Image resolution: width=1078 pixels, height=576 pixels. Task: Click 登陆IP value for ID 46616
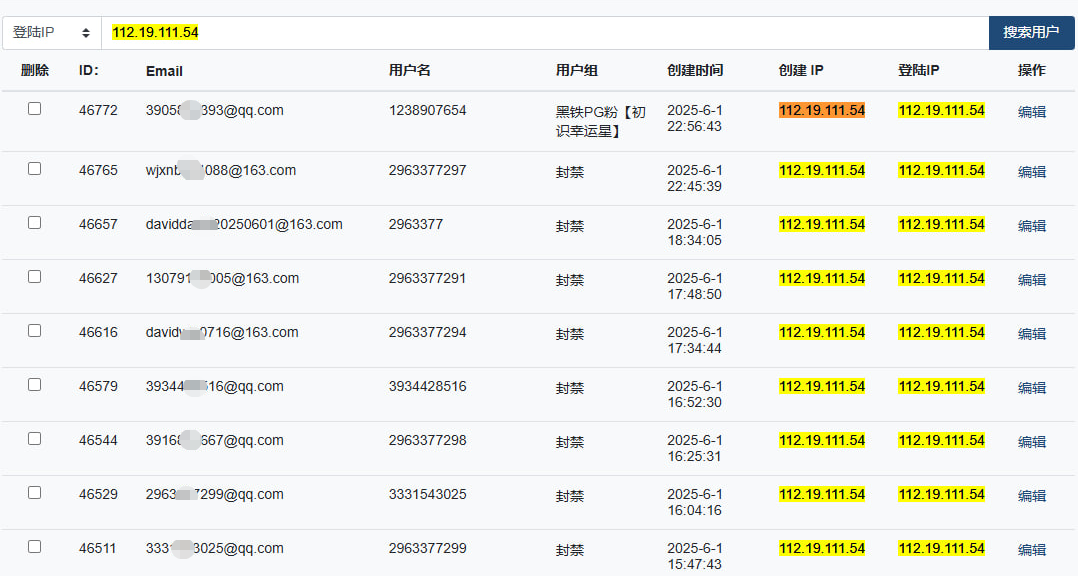coord(942,332)
